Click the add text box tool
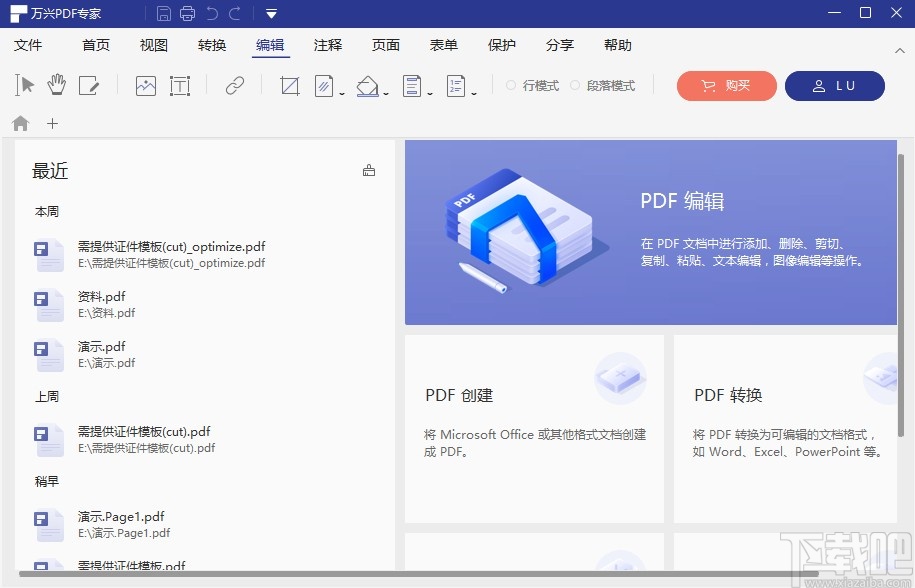Image resolution: width=915 pixels, height=588 pixels. 181,85
